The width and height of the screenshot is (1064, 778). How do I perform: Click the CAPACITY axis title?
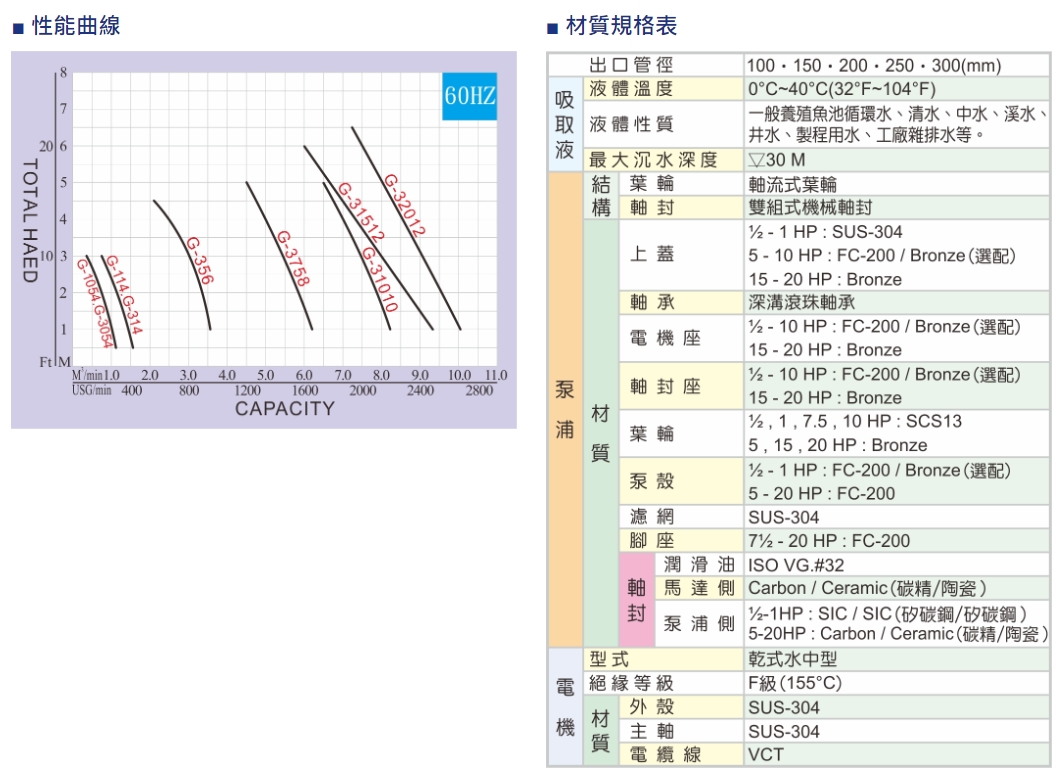click(x=284, y=409)
